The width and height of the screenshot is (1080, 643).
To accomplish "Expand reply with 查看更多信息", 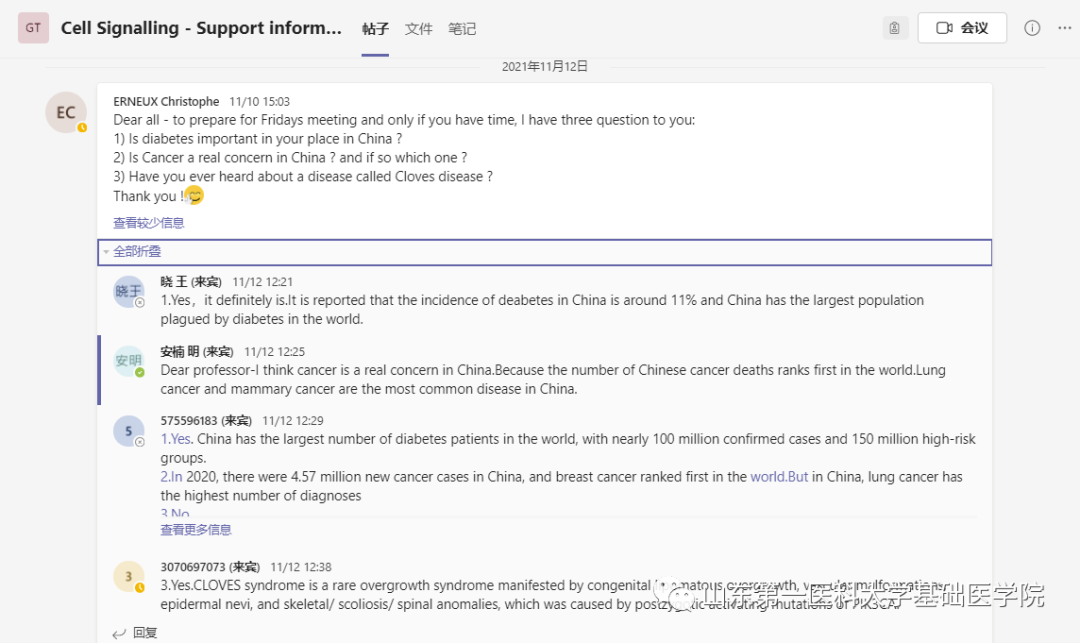I will (x=196, y=530).
